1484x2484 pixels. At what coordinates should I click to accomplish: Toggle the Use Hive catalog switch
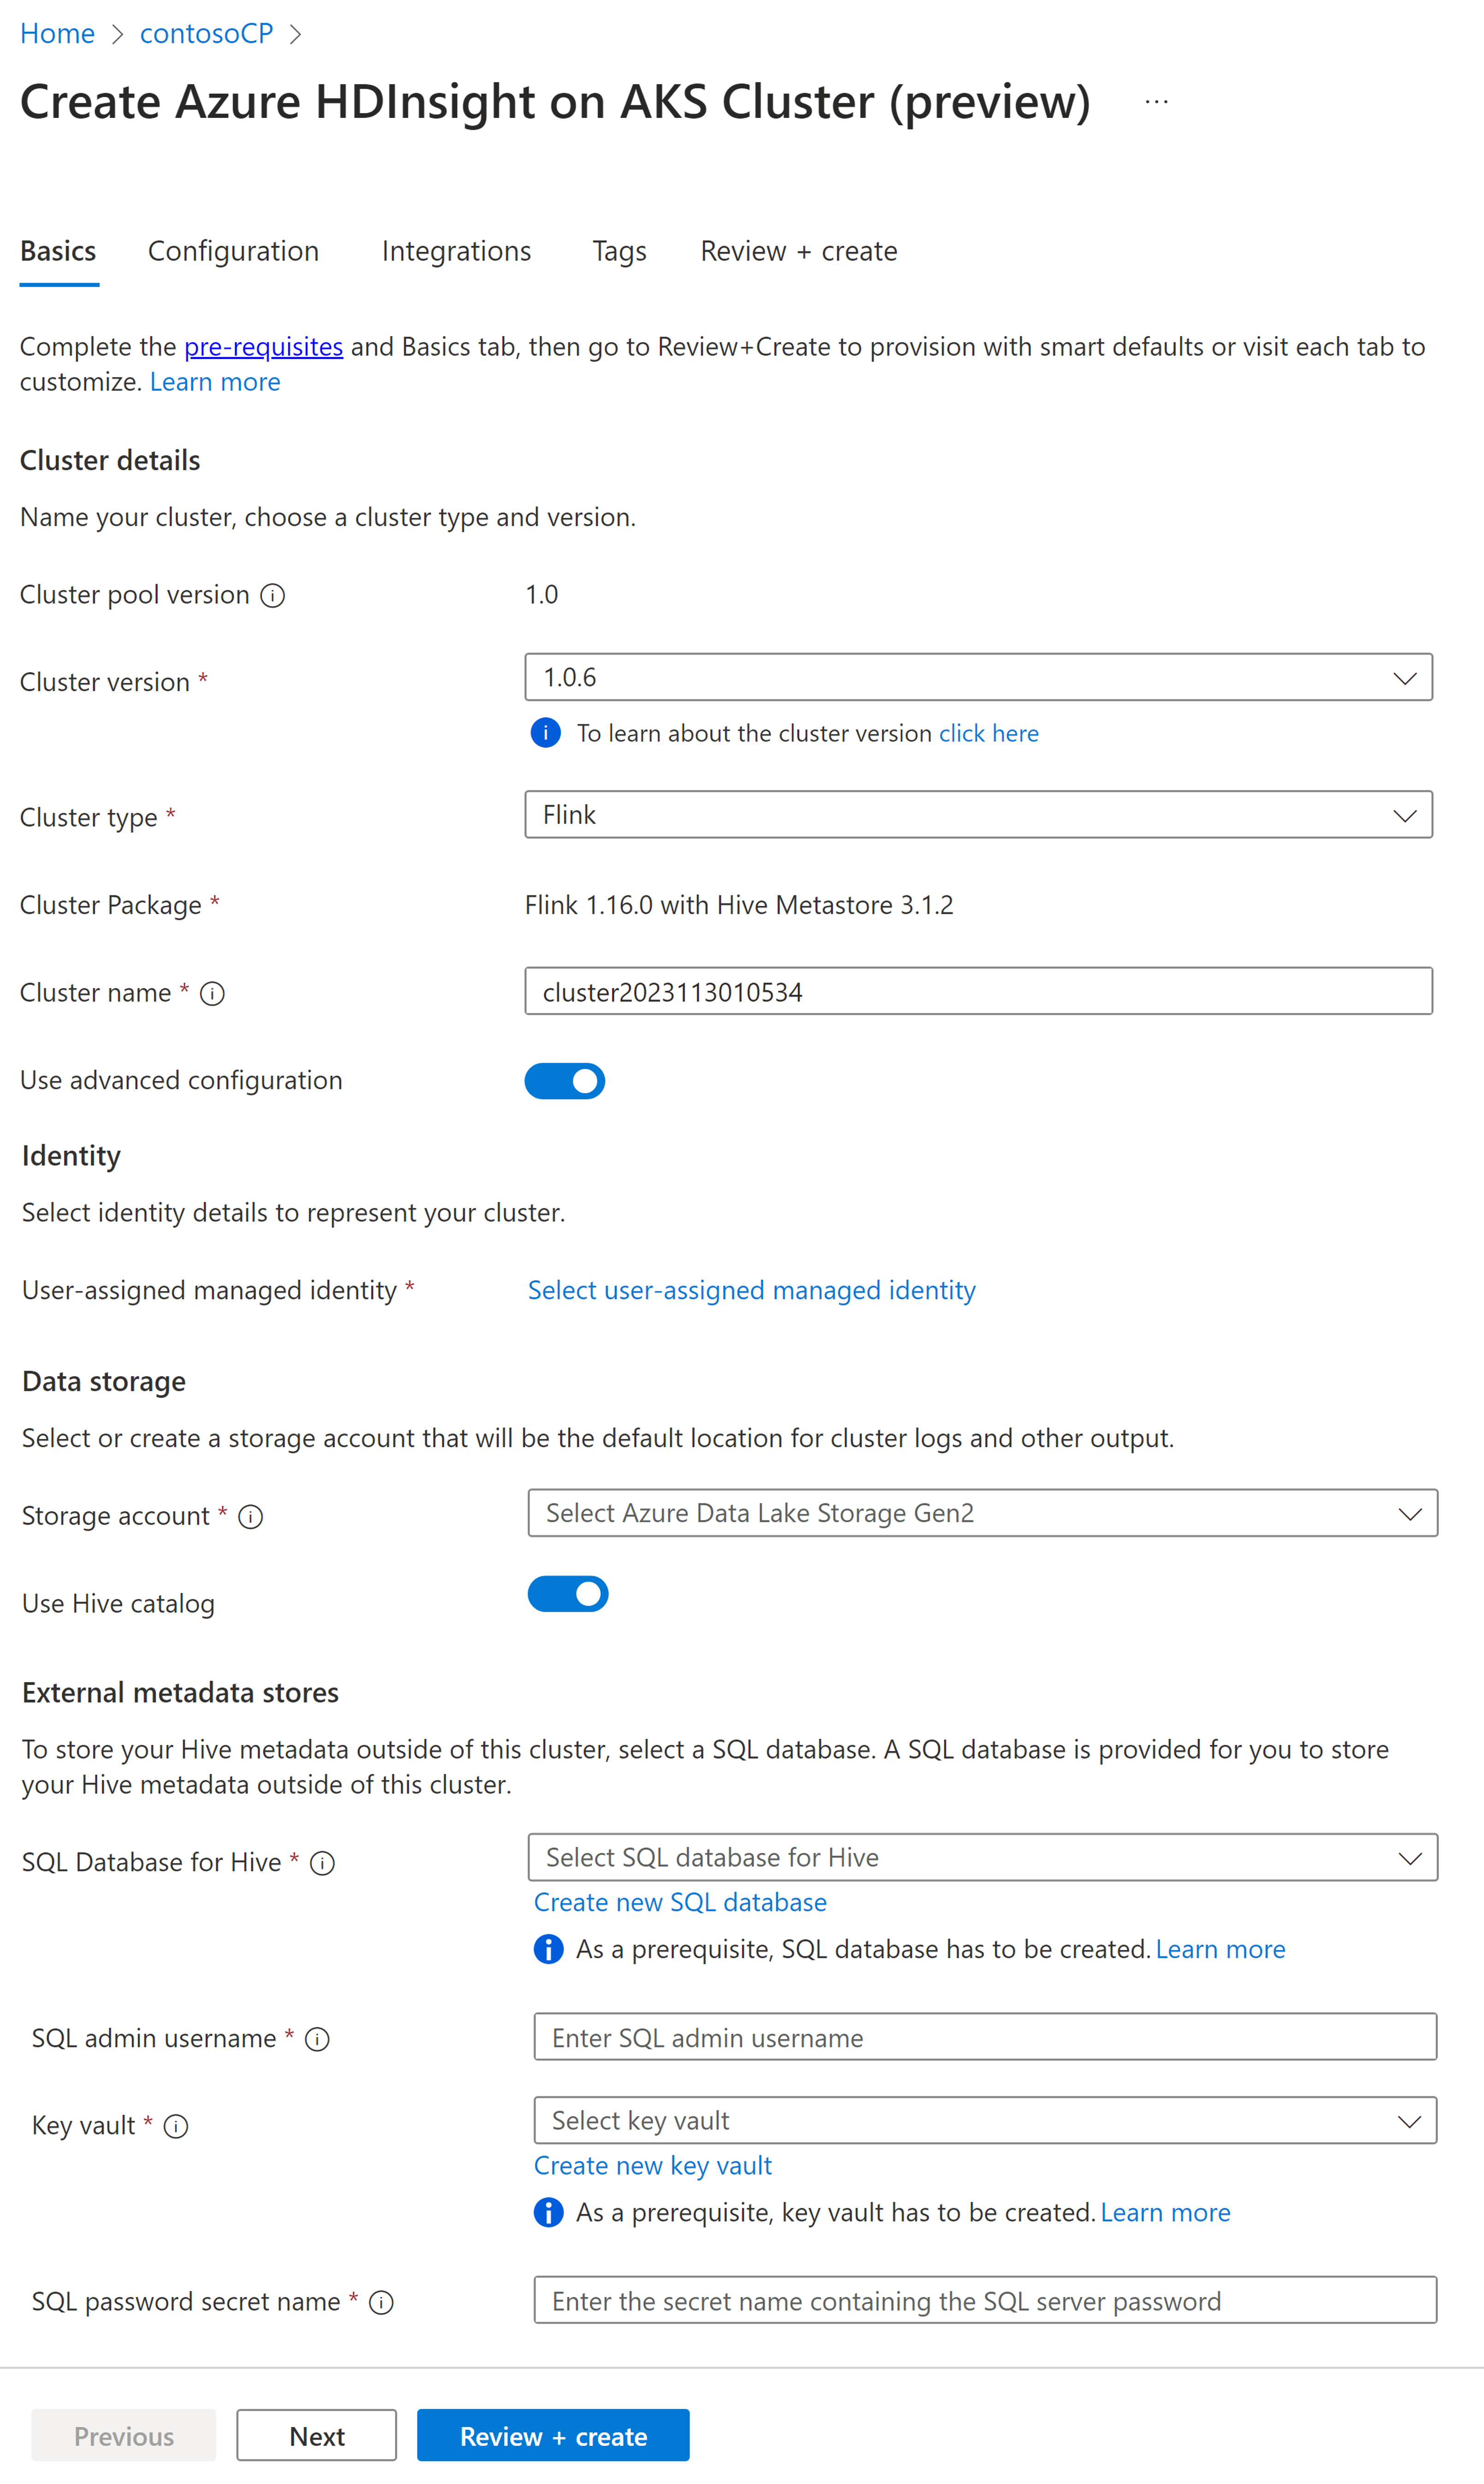coord(569,1594)
